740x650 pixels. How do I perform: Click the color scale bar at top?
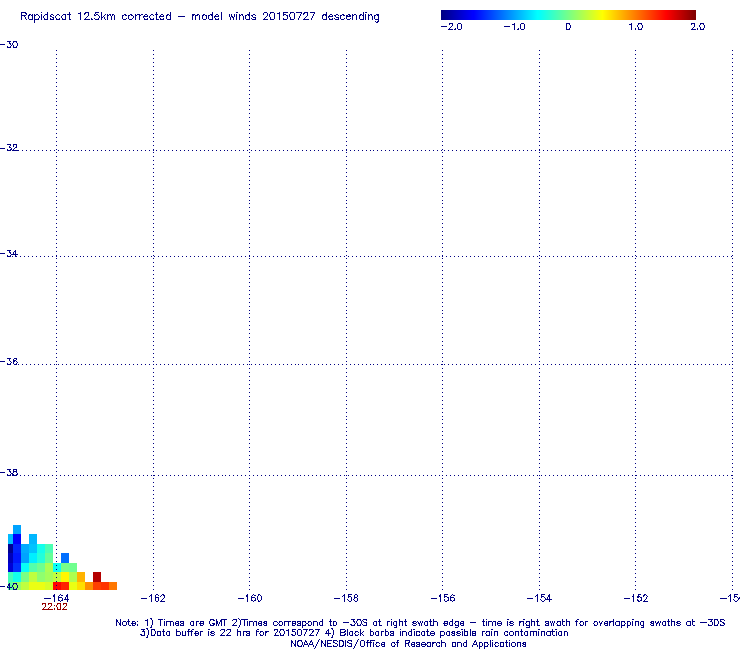click(x=568, y=15)
